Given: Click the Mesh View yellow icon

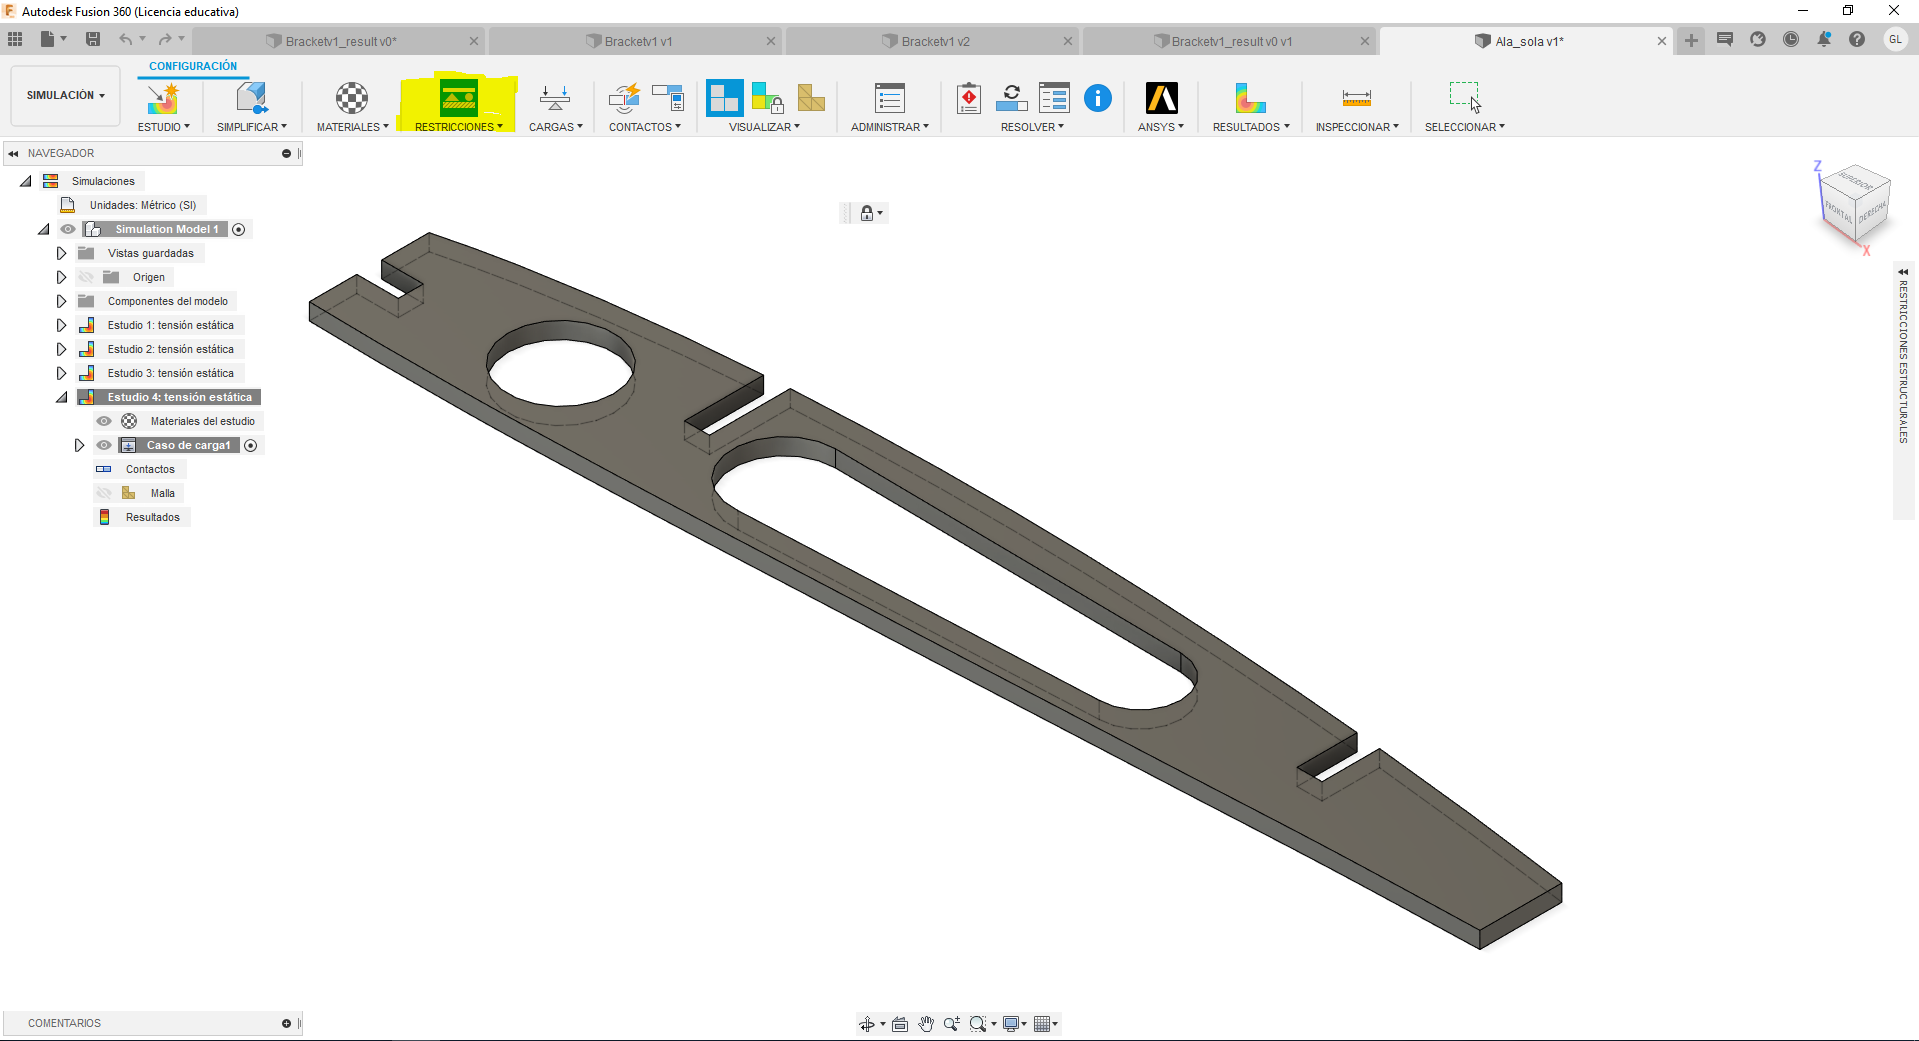Looking at the screenshot, I should pyautogui.click(x=811, y=98).
